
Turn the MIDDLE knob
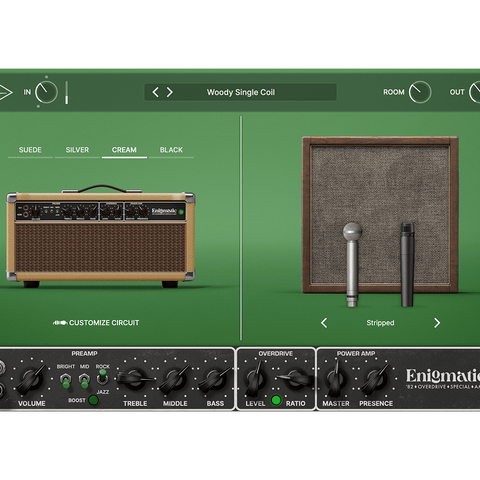point(175,379)
